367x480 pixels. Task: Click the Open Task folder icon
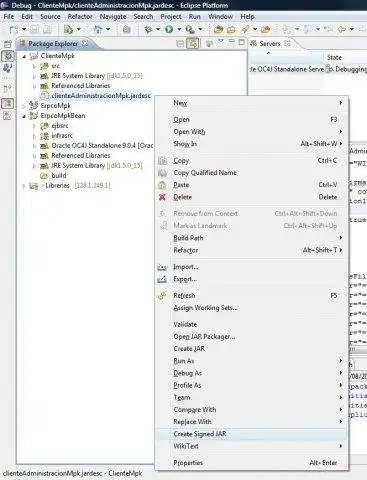point(231,30)
